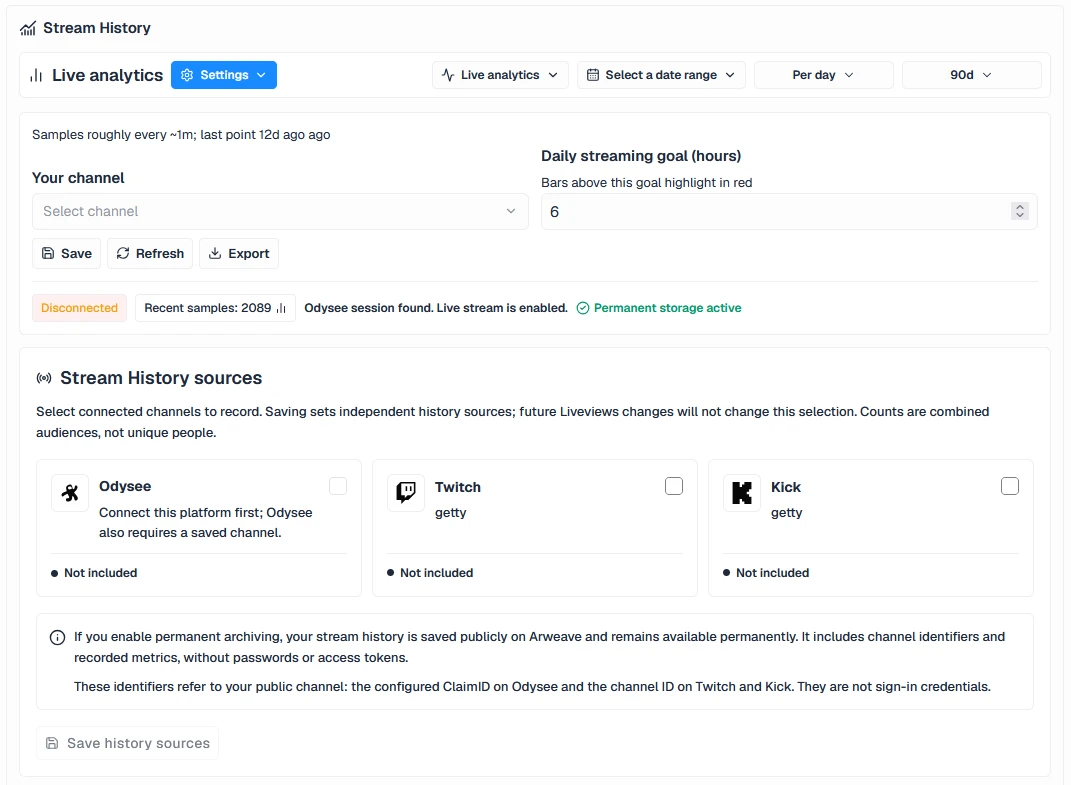Save the channel settings

pos(67,253)
